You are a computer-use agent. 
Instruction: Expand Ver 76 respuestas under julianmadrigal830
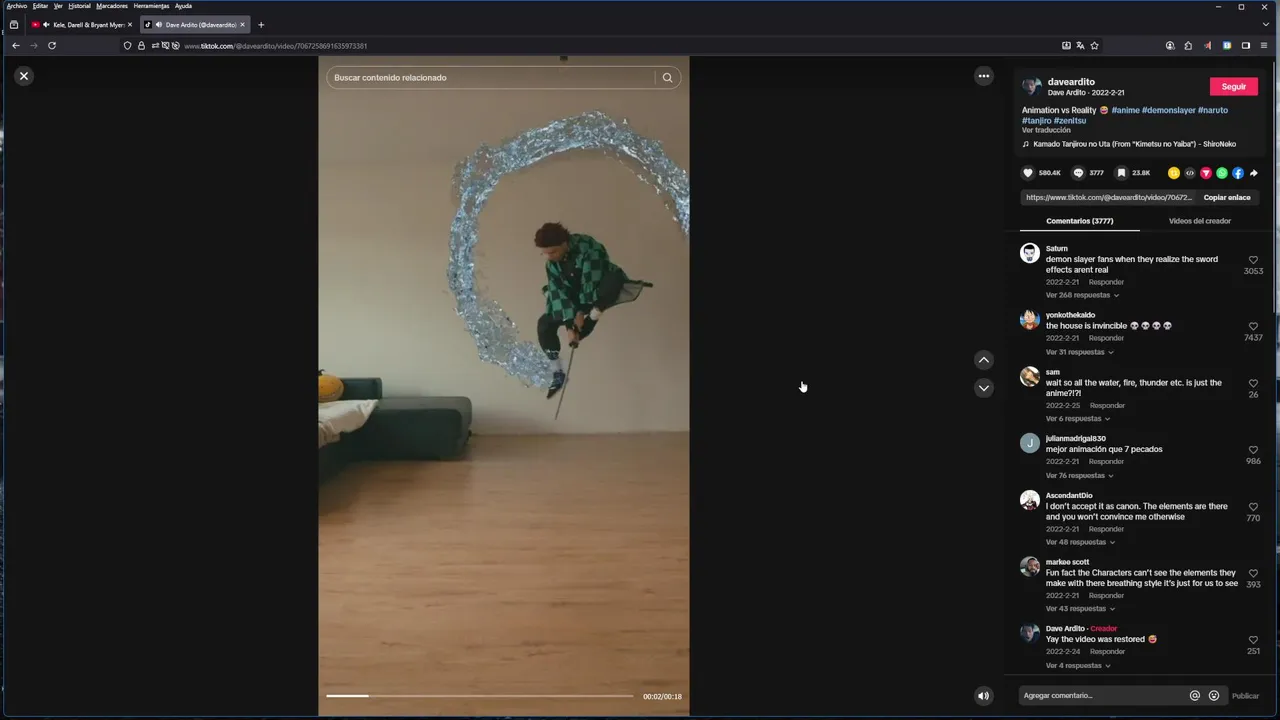tap(1080, 476)
